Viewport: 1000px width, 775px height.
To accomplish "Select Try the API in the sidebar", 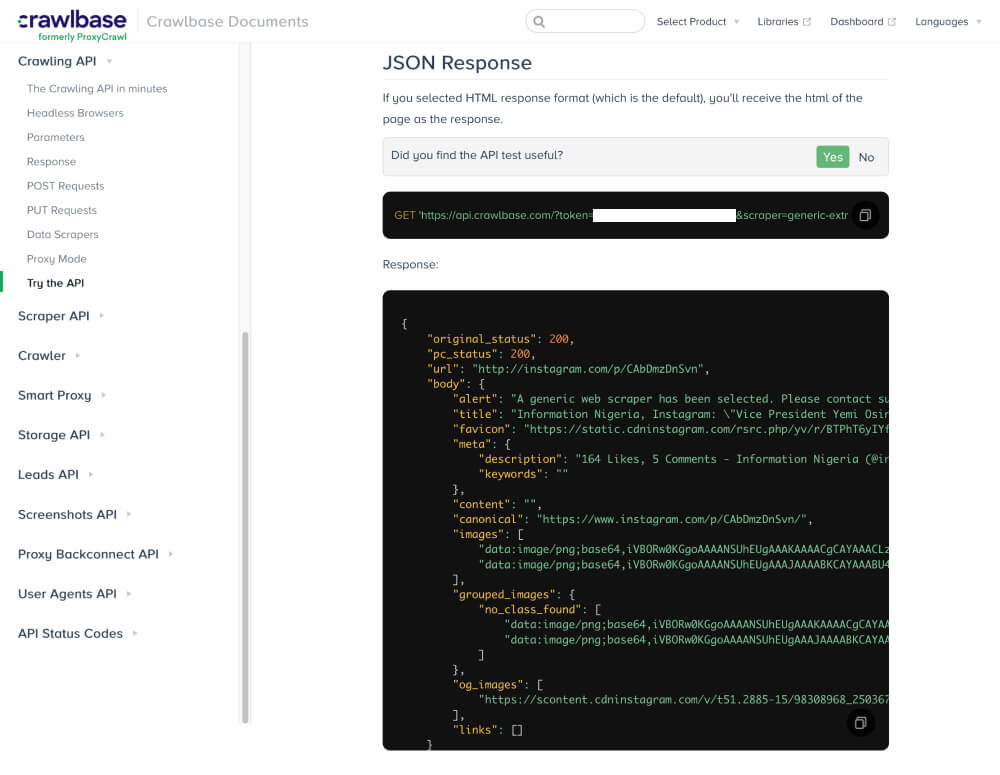I will [55, 283].
